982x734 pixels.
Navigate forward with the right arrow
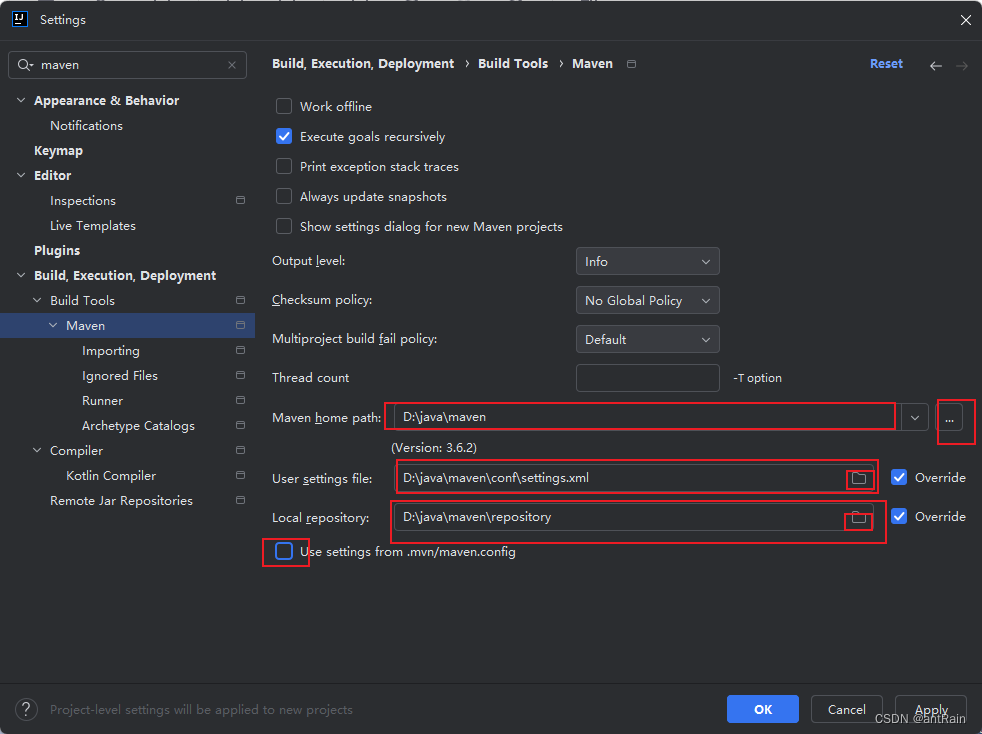(962, 66)
